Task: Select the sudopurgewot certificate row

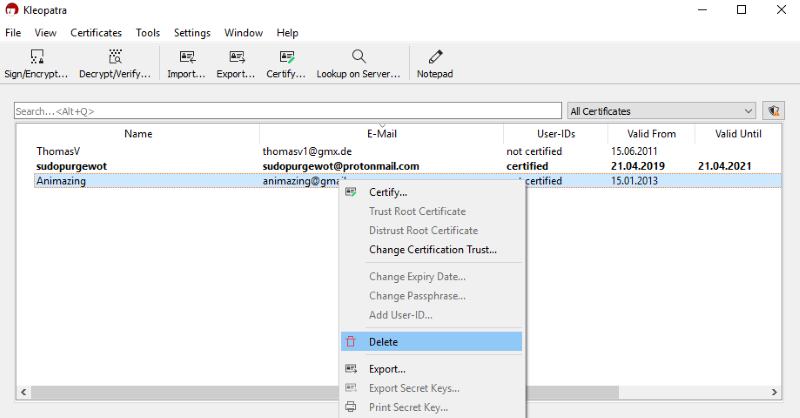Action: (407, 166)
